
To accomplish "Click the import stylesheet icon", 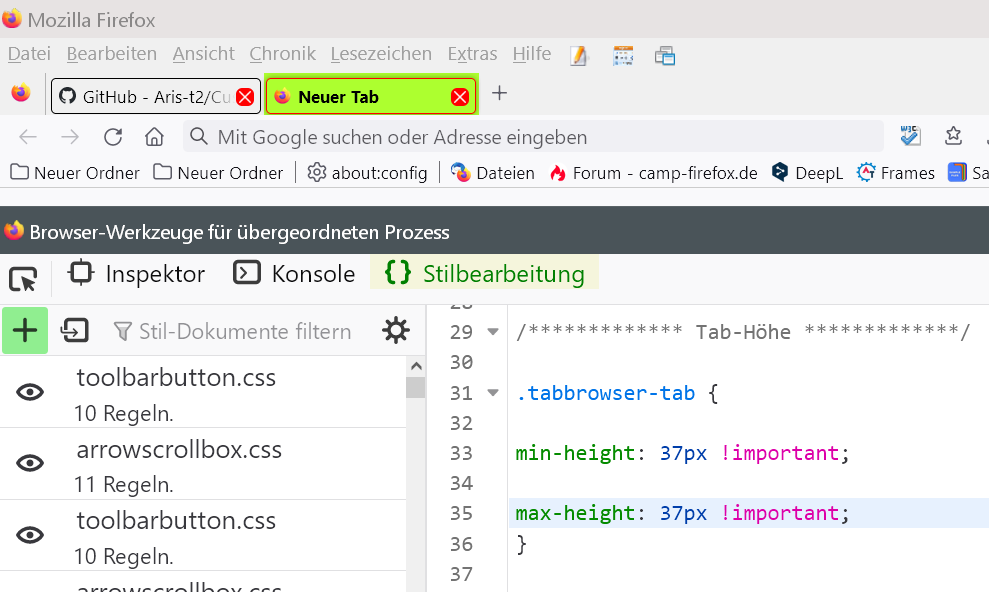I will point(75,330).
